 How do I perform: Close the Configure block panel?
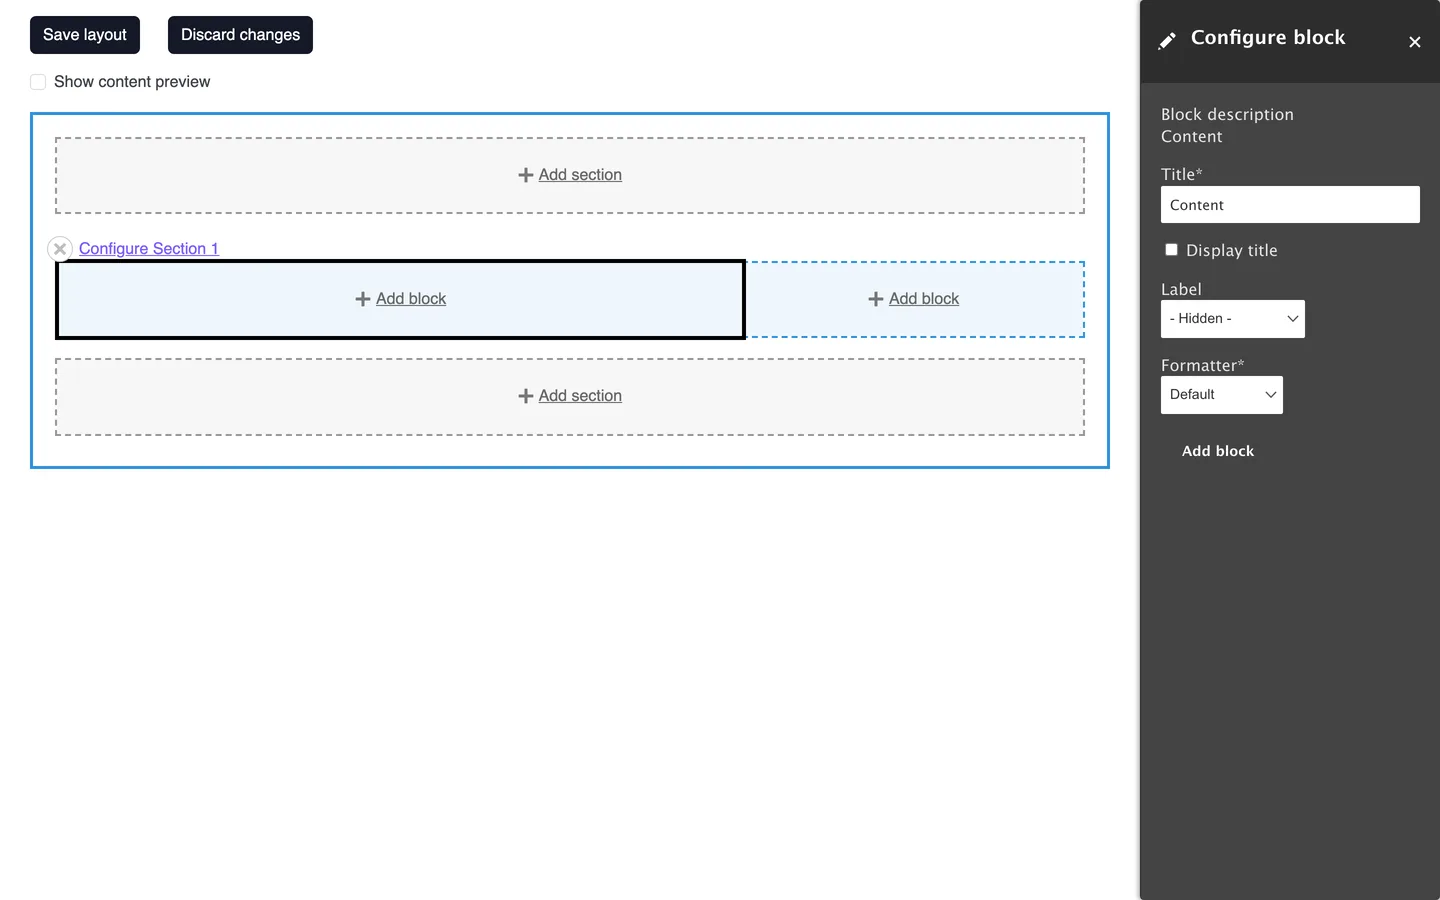tap(1414, 42)
